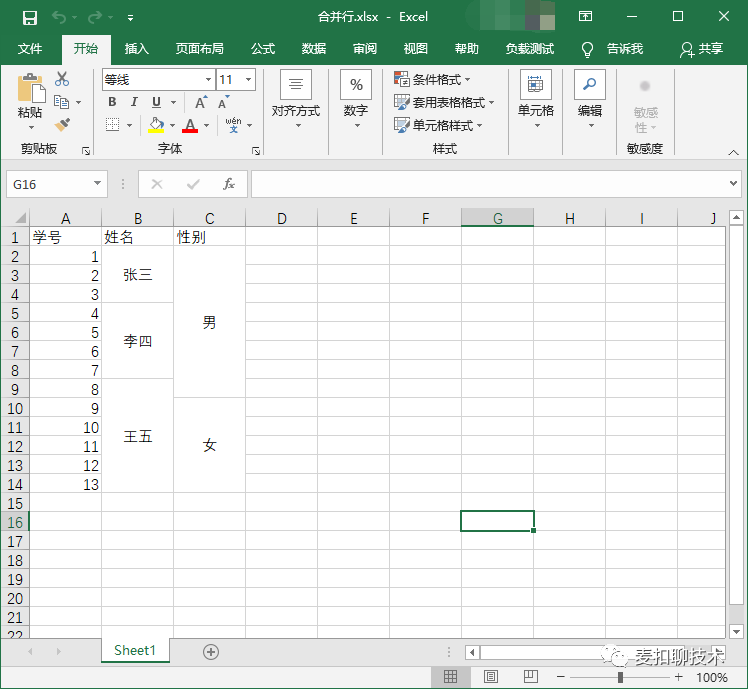Click the 共享 share button
Viewport: 748px width, 689px height.
coord(702,49)
